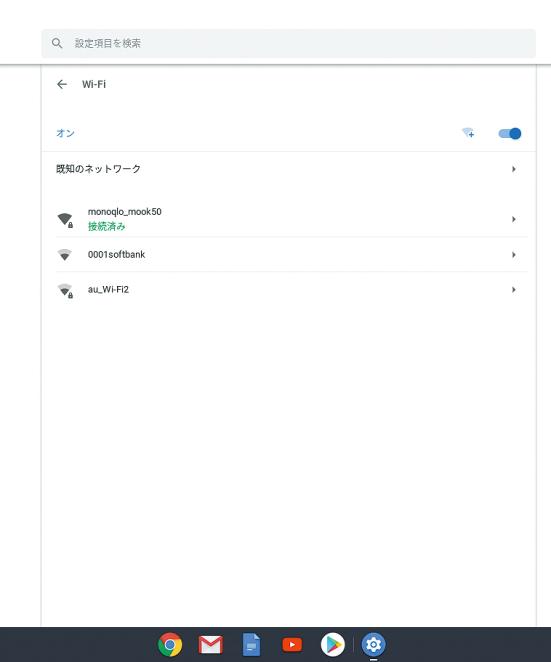The image size is (551, 662).
Task: Turn off the Wi-Fi toggle switch
Action: click(x=510, y=133)
